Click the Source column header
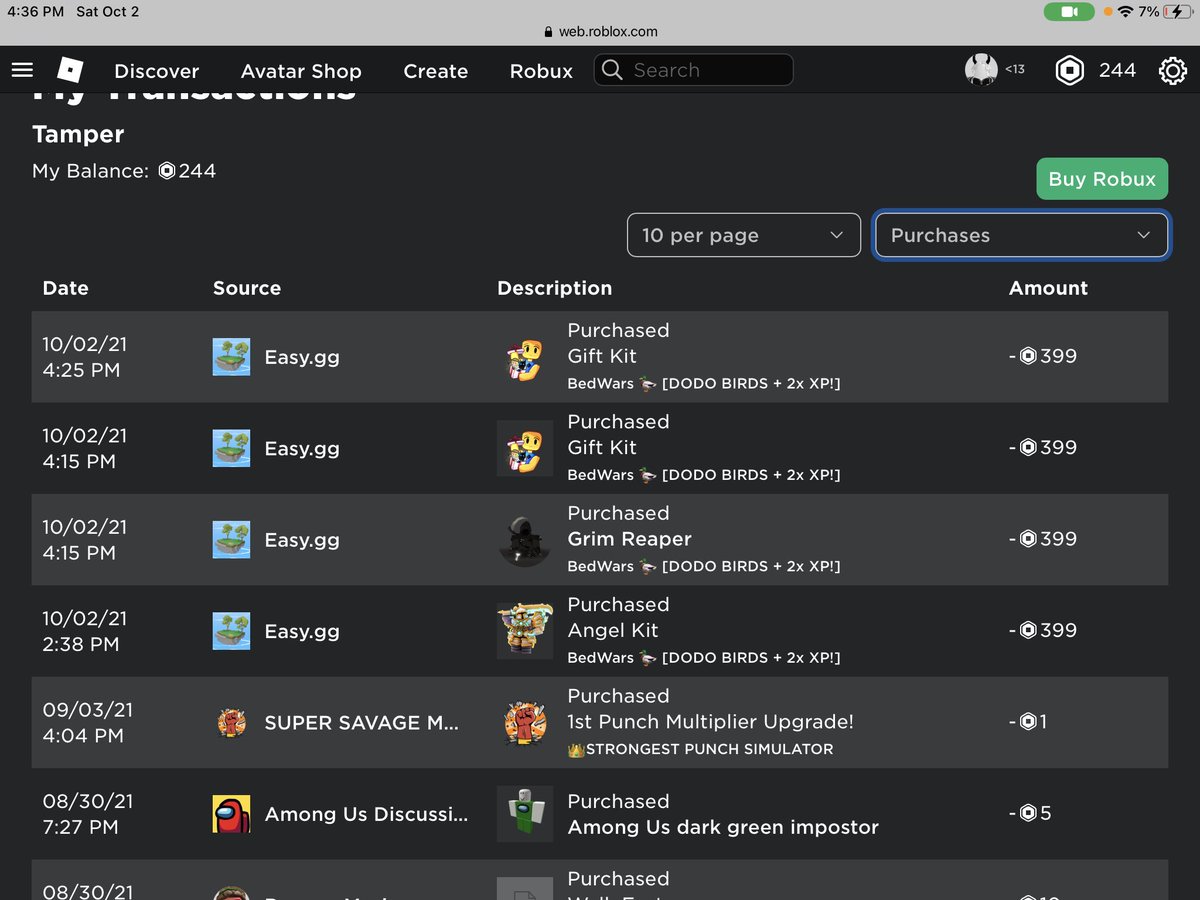This screenshot has height=900, width=1200. pos(247,288)
